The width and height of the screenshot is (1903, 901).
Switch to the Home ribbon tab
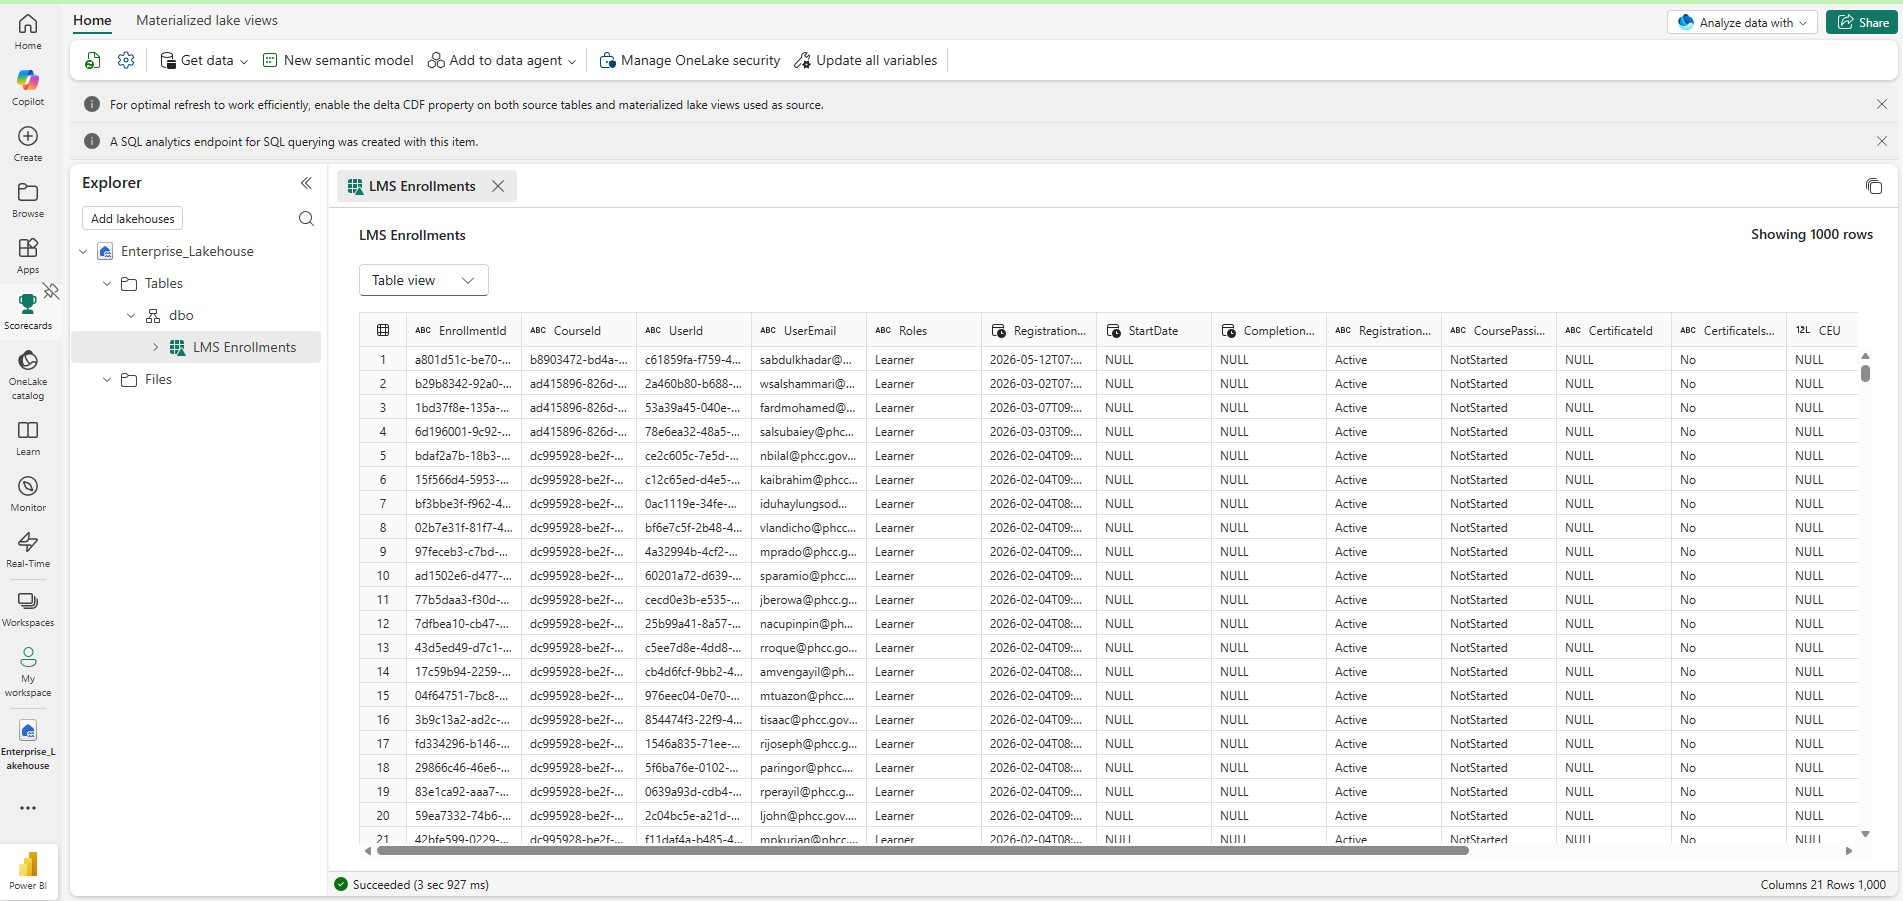tap(92, 20)
